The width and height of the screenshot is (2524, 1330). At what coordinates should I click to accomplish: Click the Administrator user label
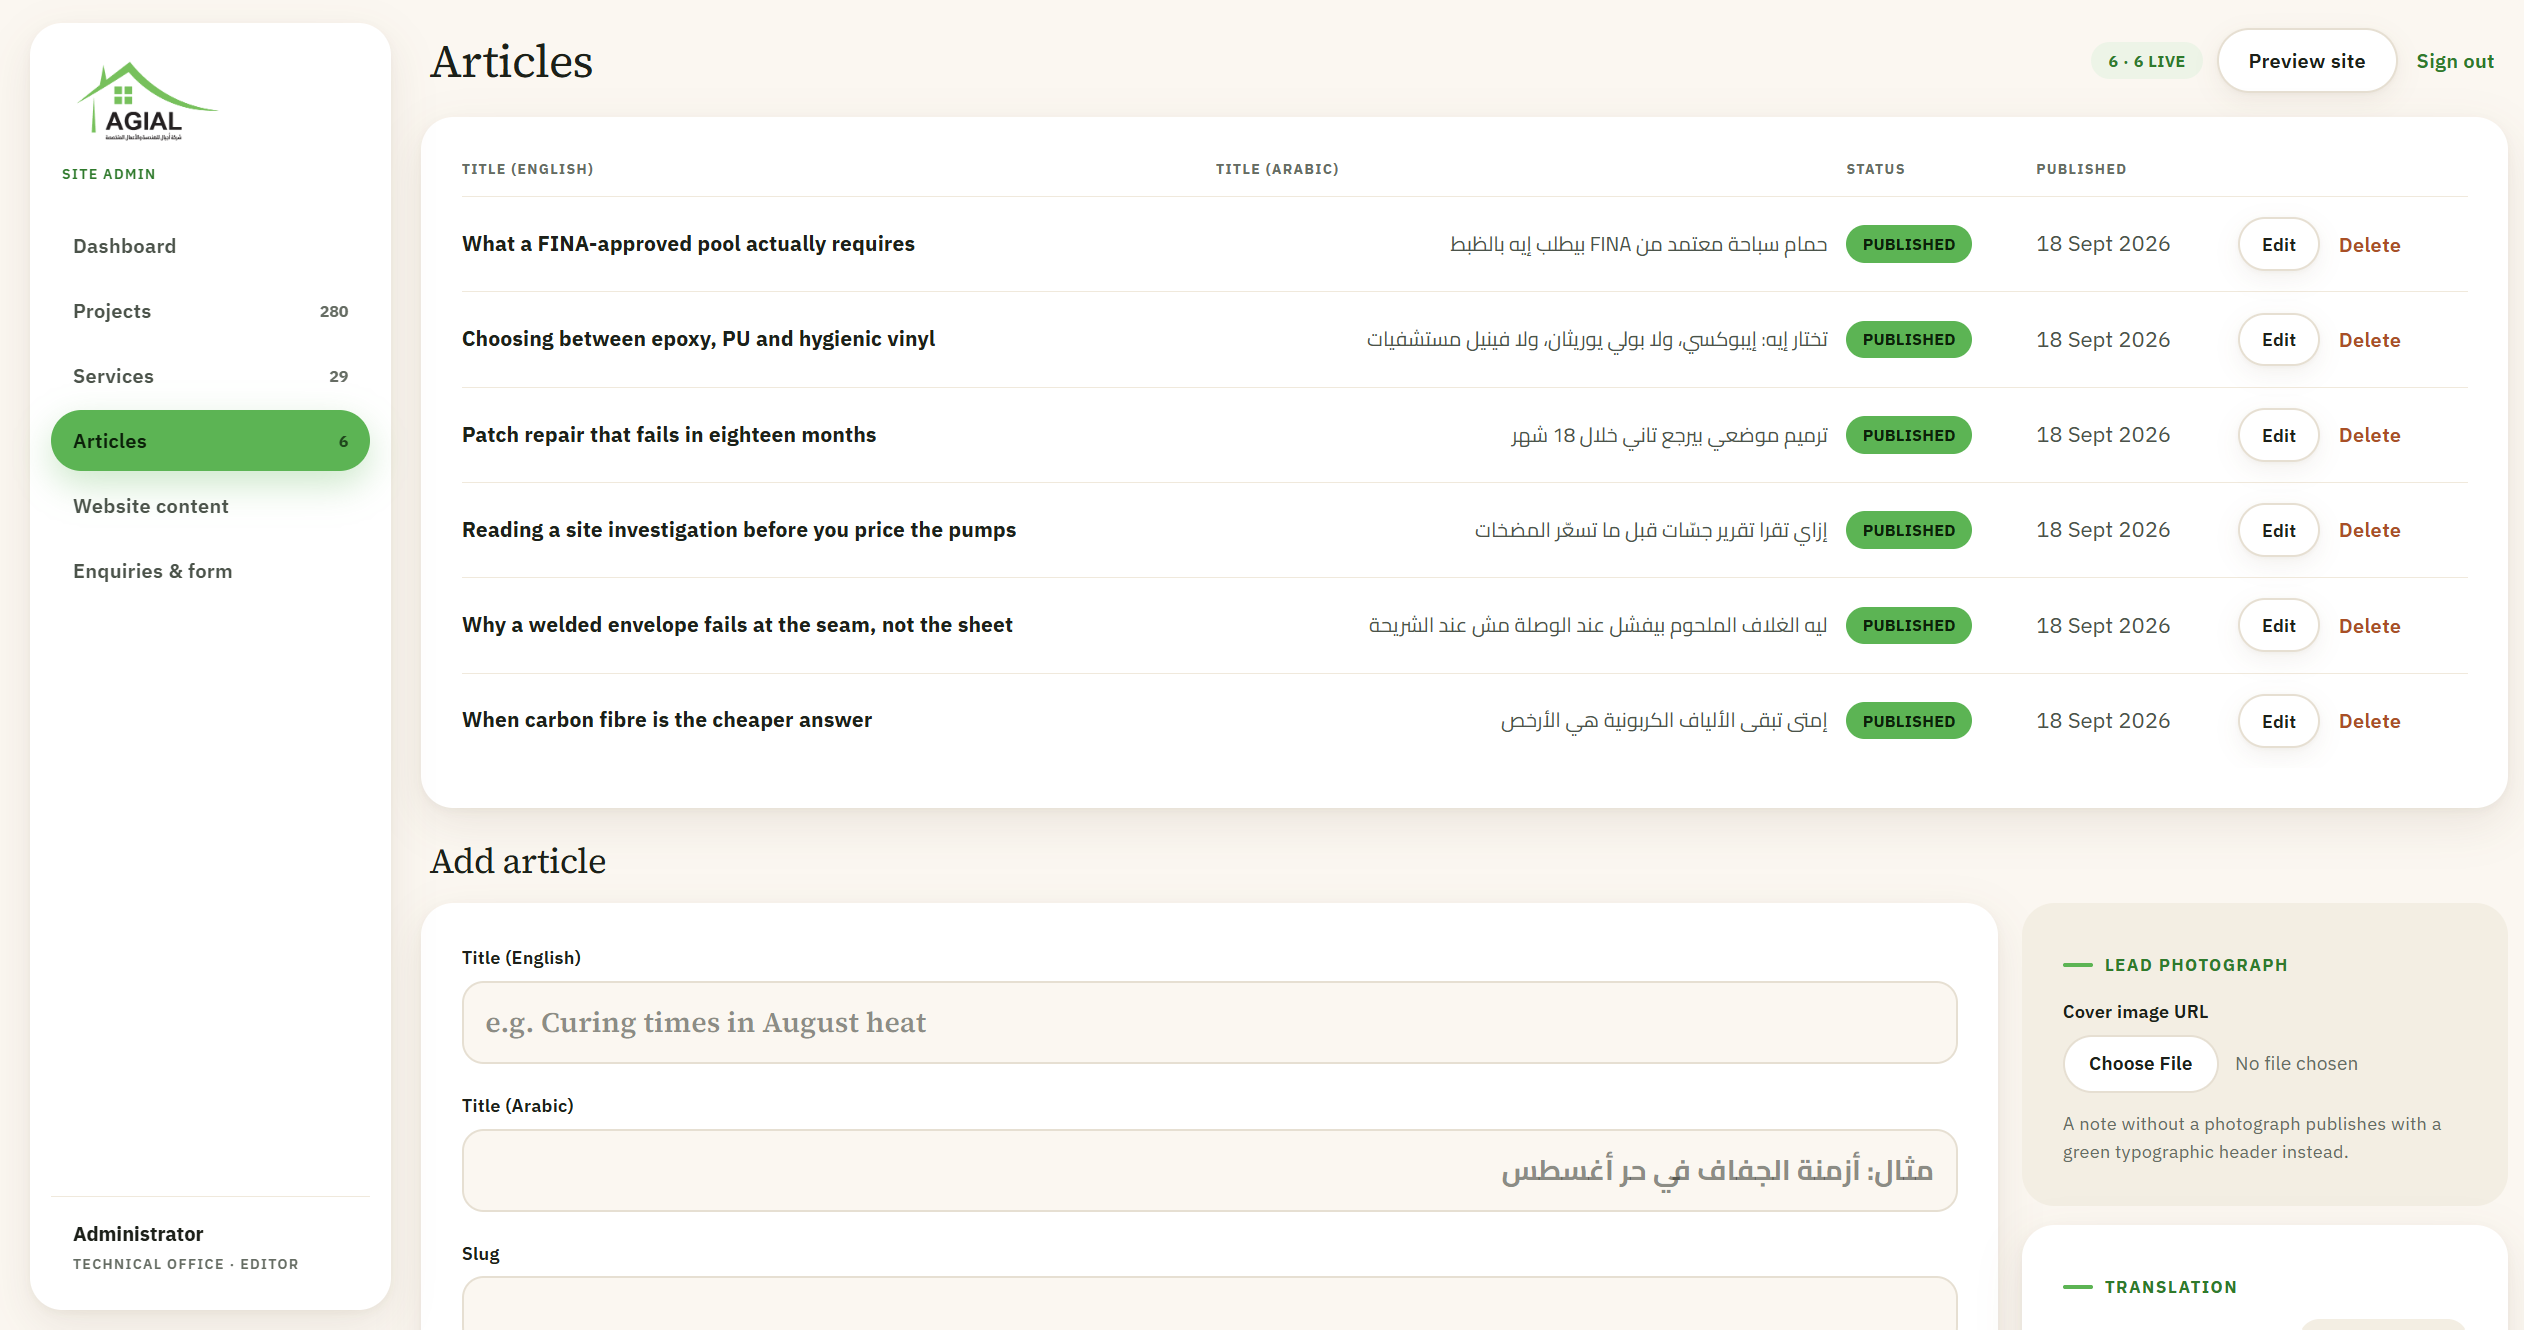pos(138,1234)
